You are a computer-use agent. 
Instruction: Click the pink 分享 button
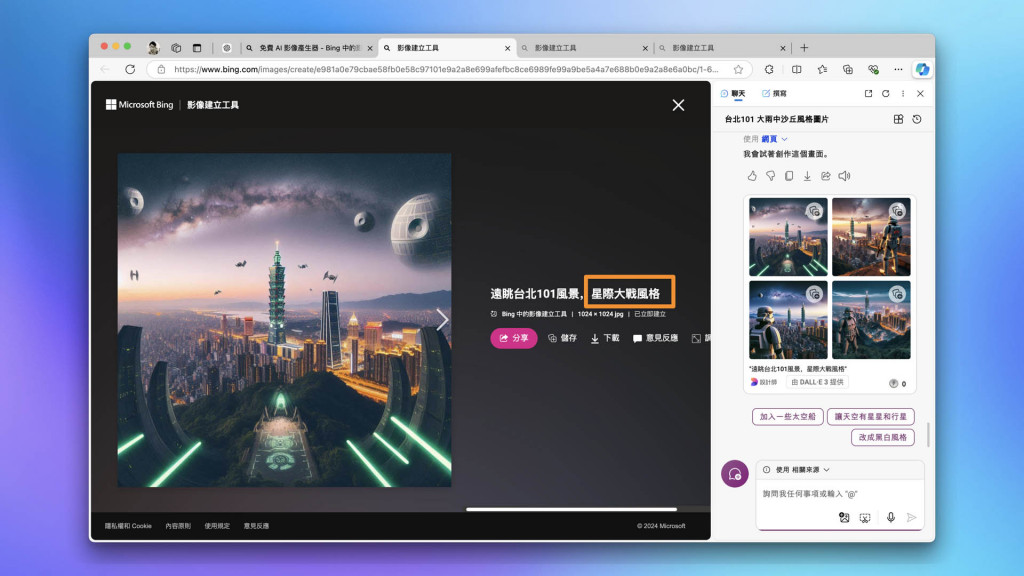(x=513, y=338)
